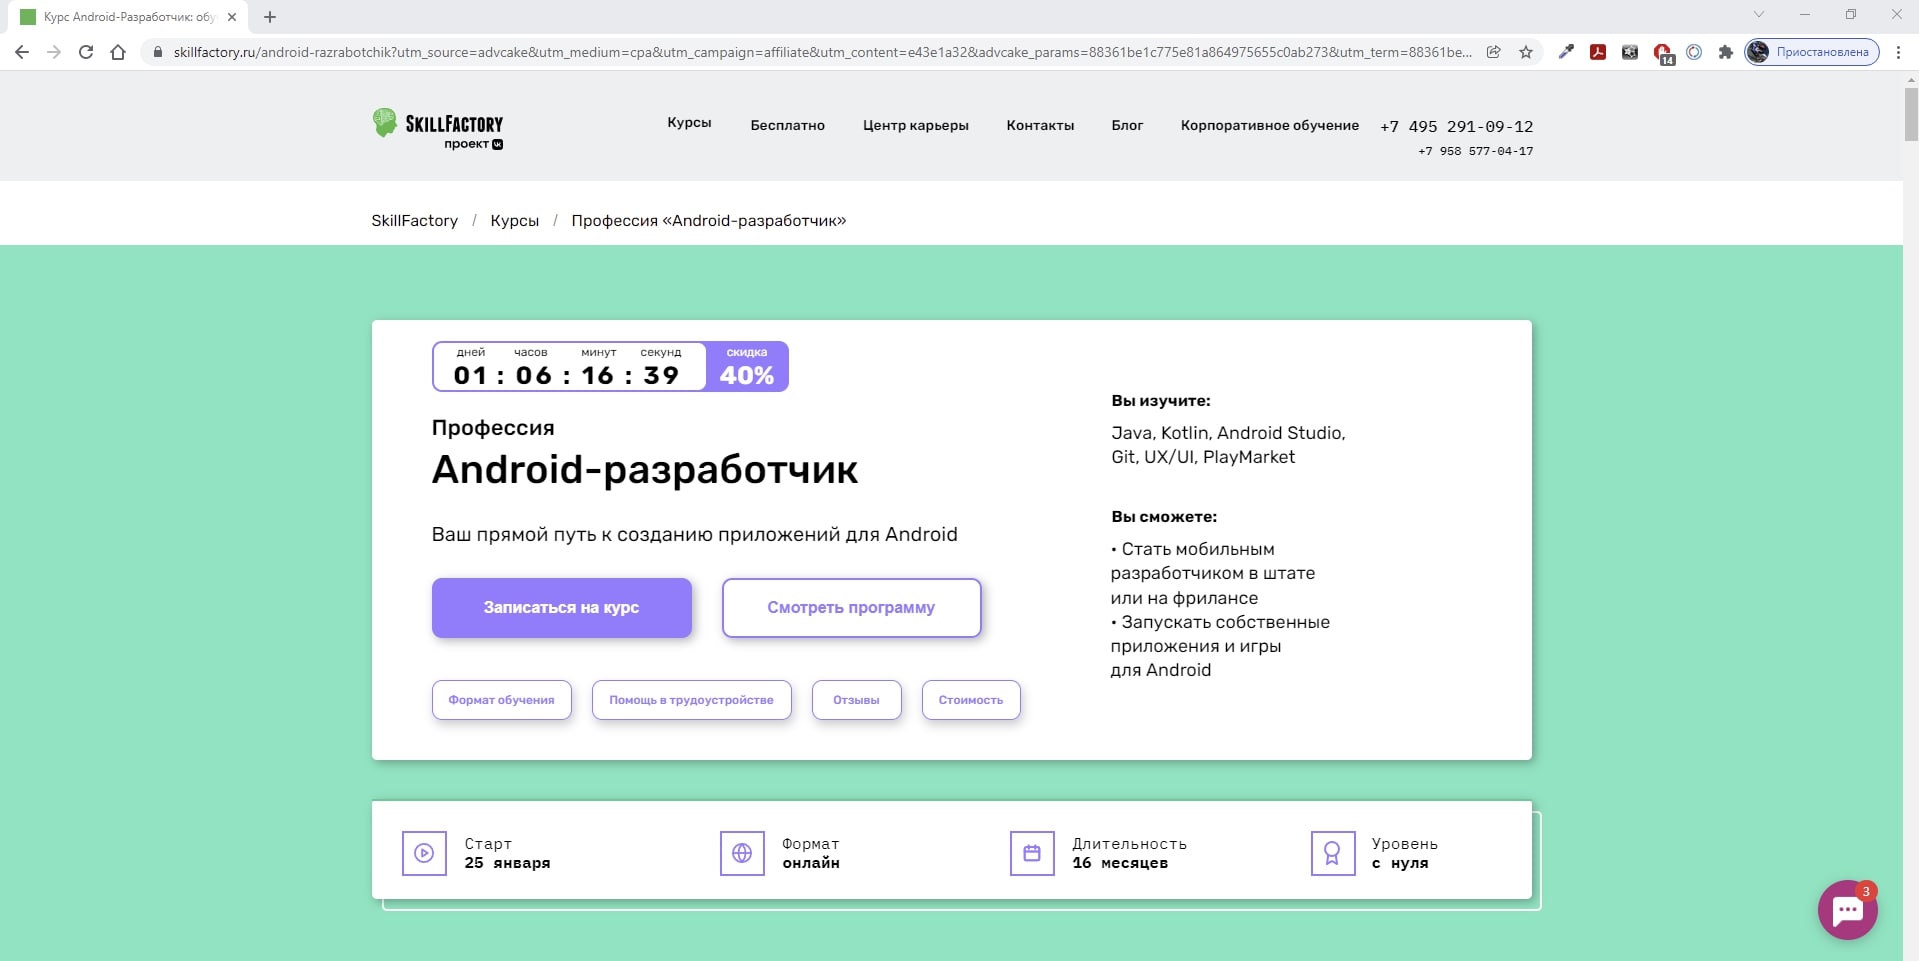Open the Блог menu item
Viewport: 1919px width, 961px height.
(1127, 125)
